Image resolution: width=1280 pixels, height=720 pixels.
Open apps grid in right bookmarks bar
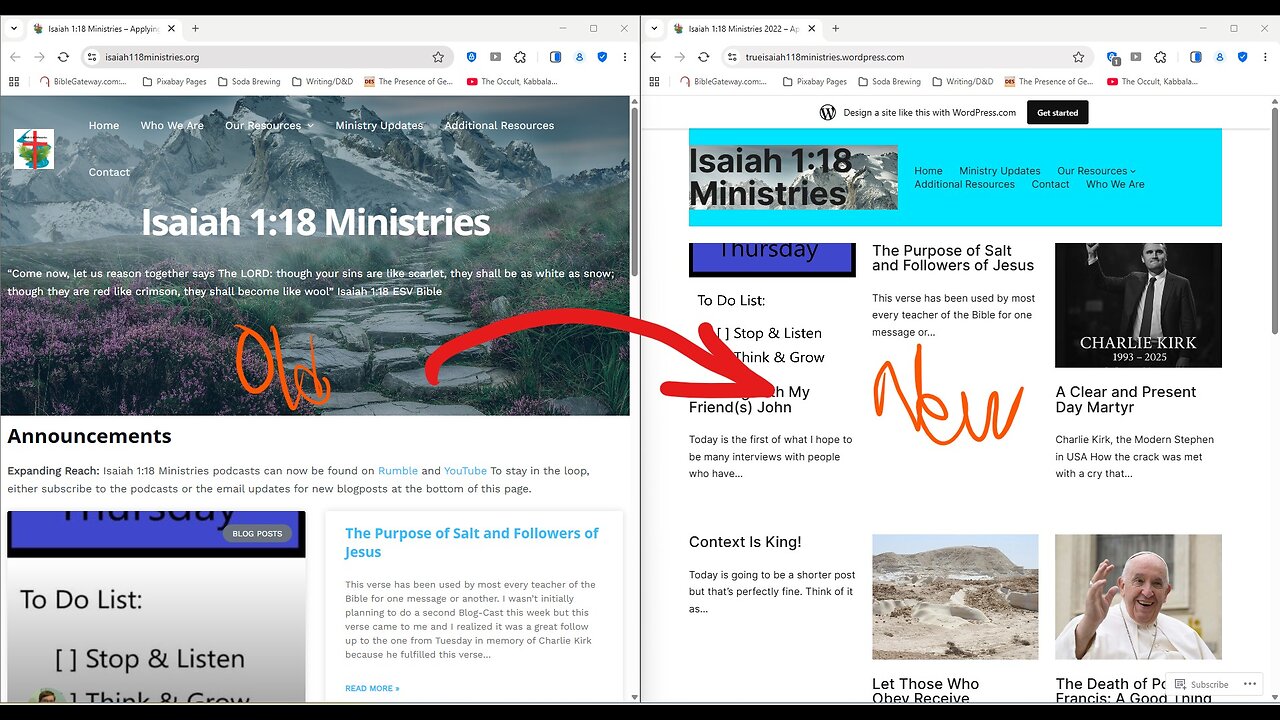pos(654,82)
